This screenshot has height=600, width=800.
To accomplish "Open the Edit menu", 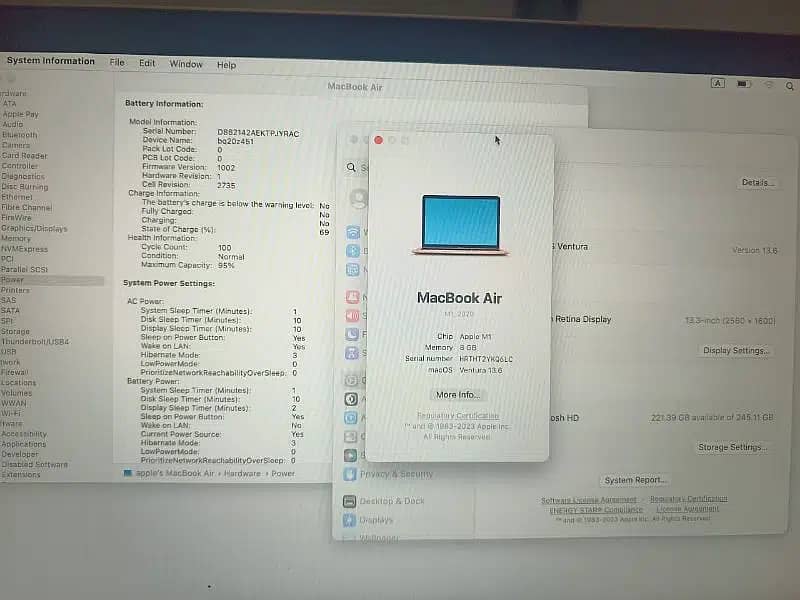I will point(147,63).
